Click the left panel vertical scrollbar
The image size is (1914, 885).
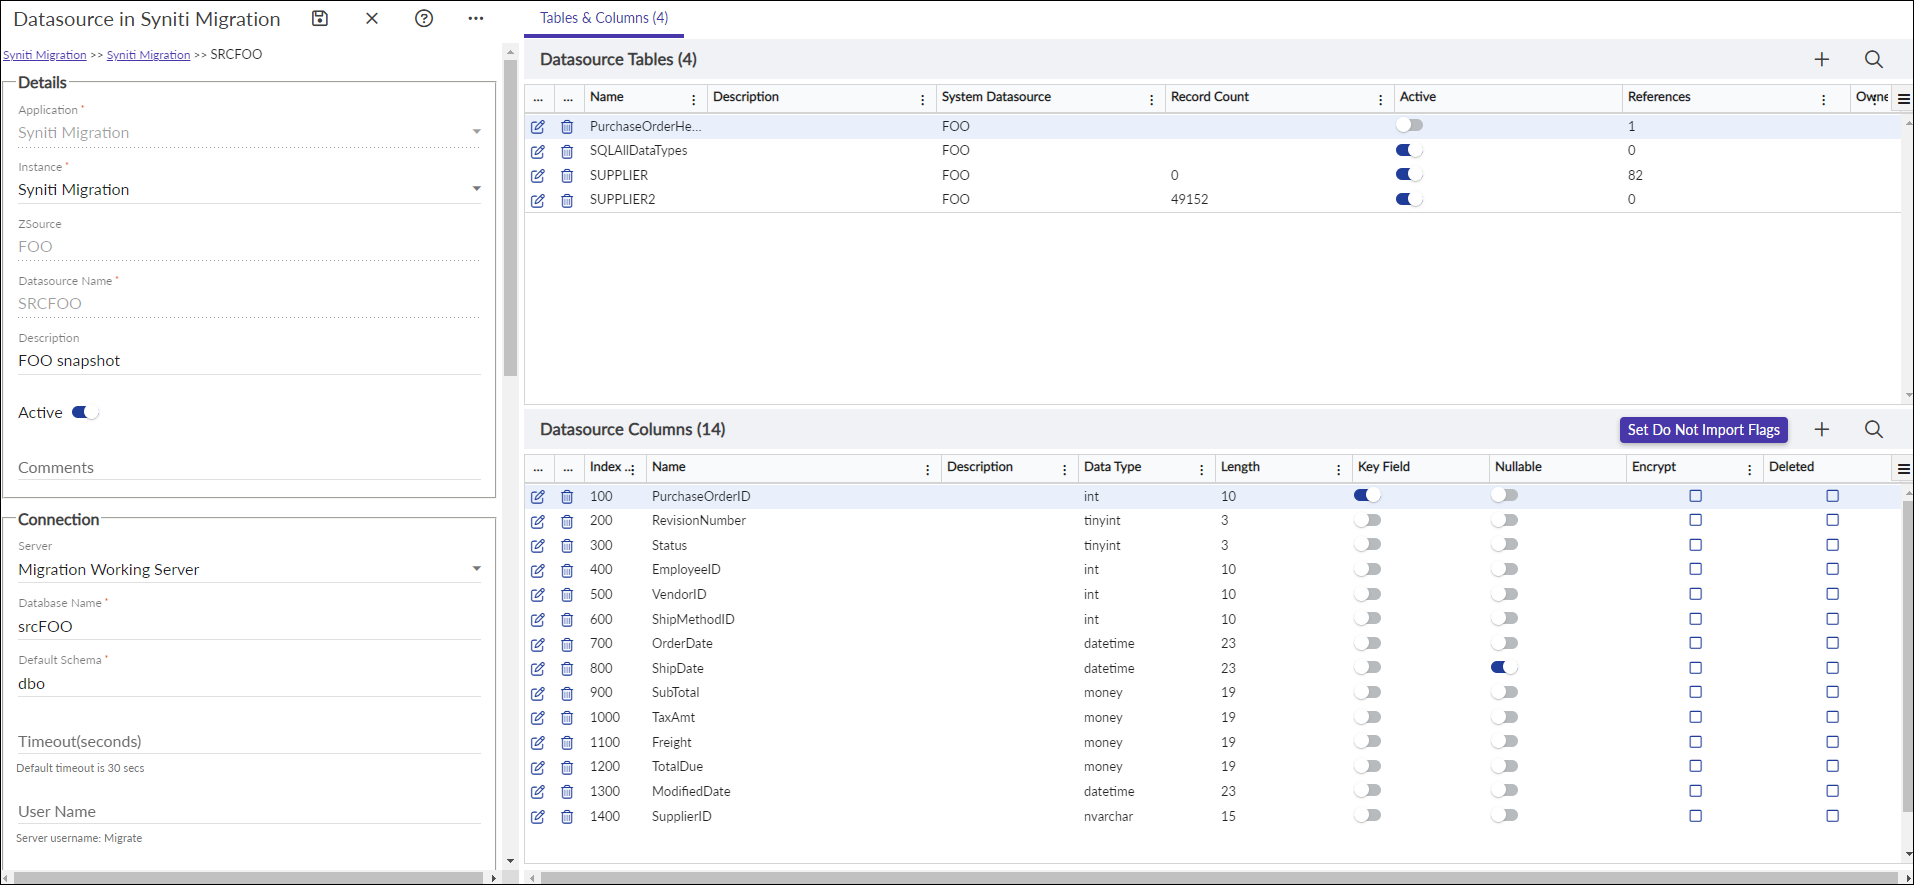click(x=510, y=218)
